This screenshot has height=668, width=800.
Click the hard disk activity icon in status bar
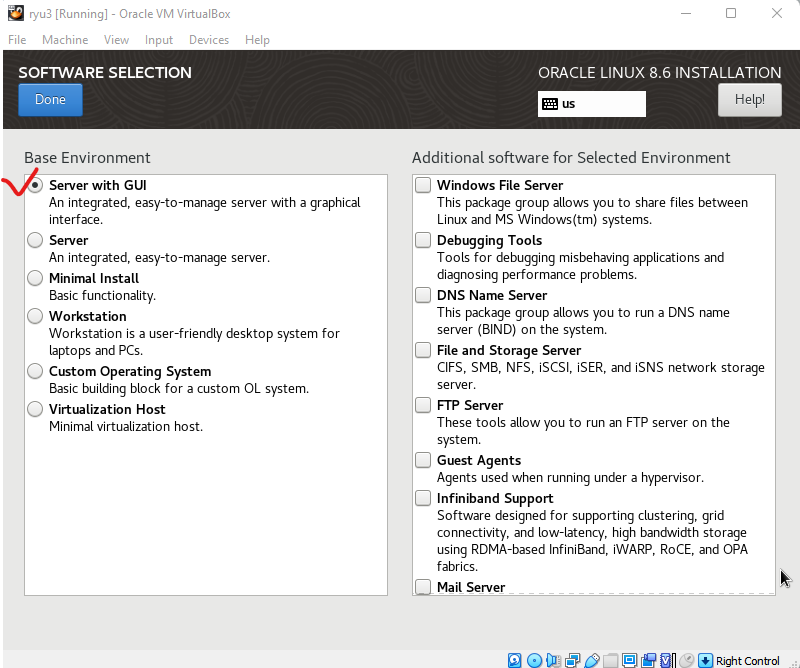click(514, 660)
